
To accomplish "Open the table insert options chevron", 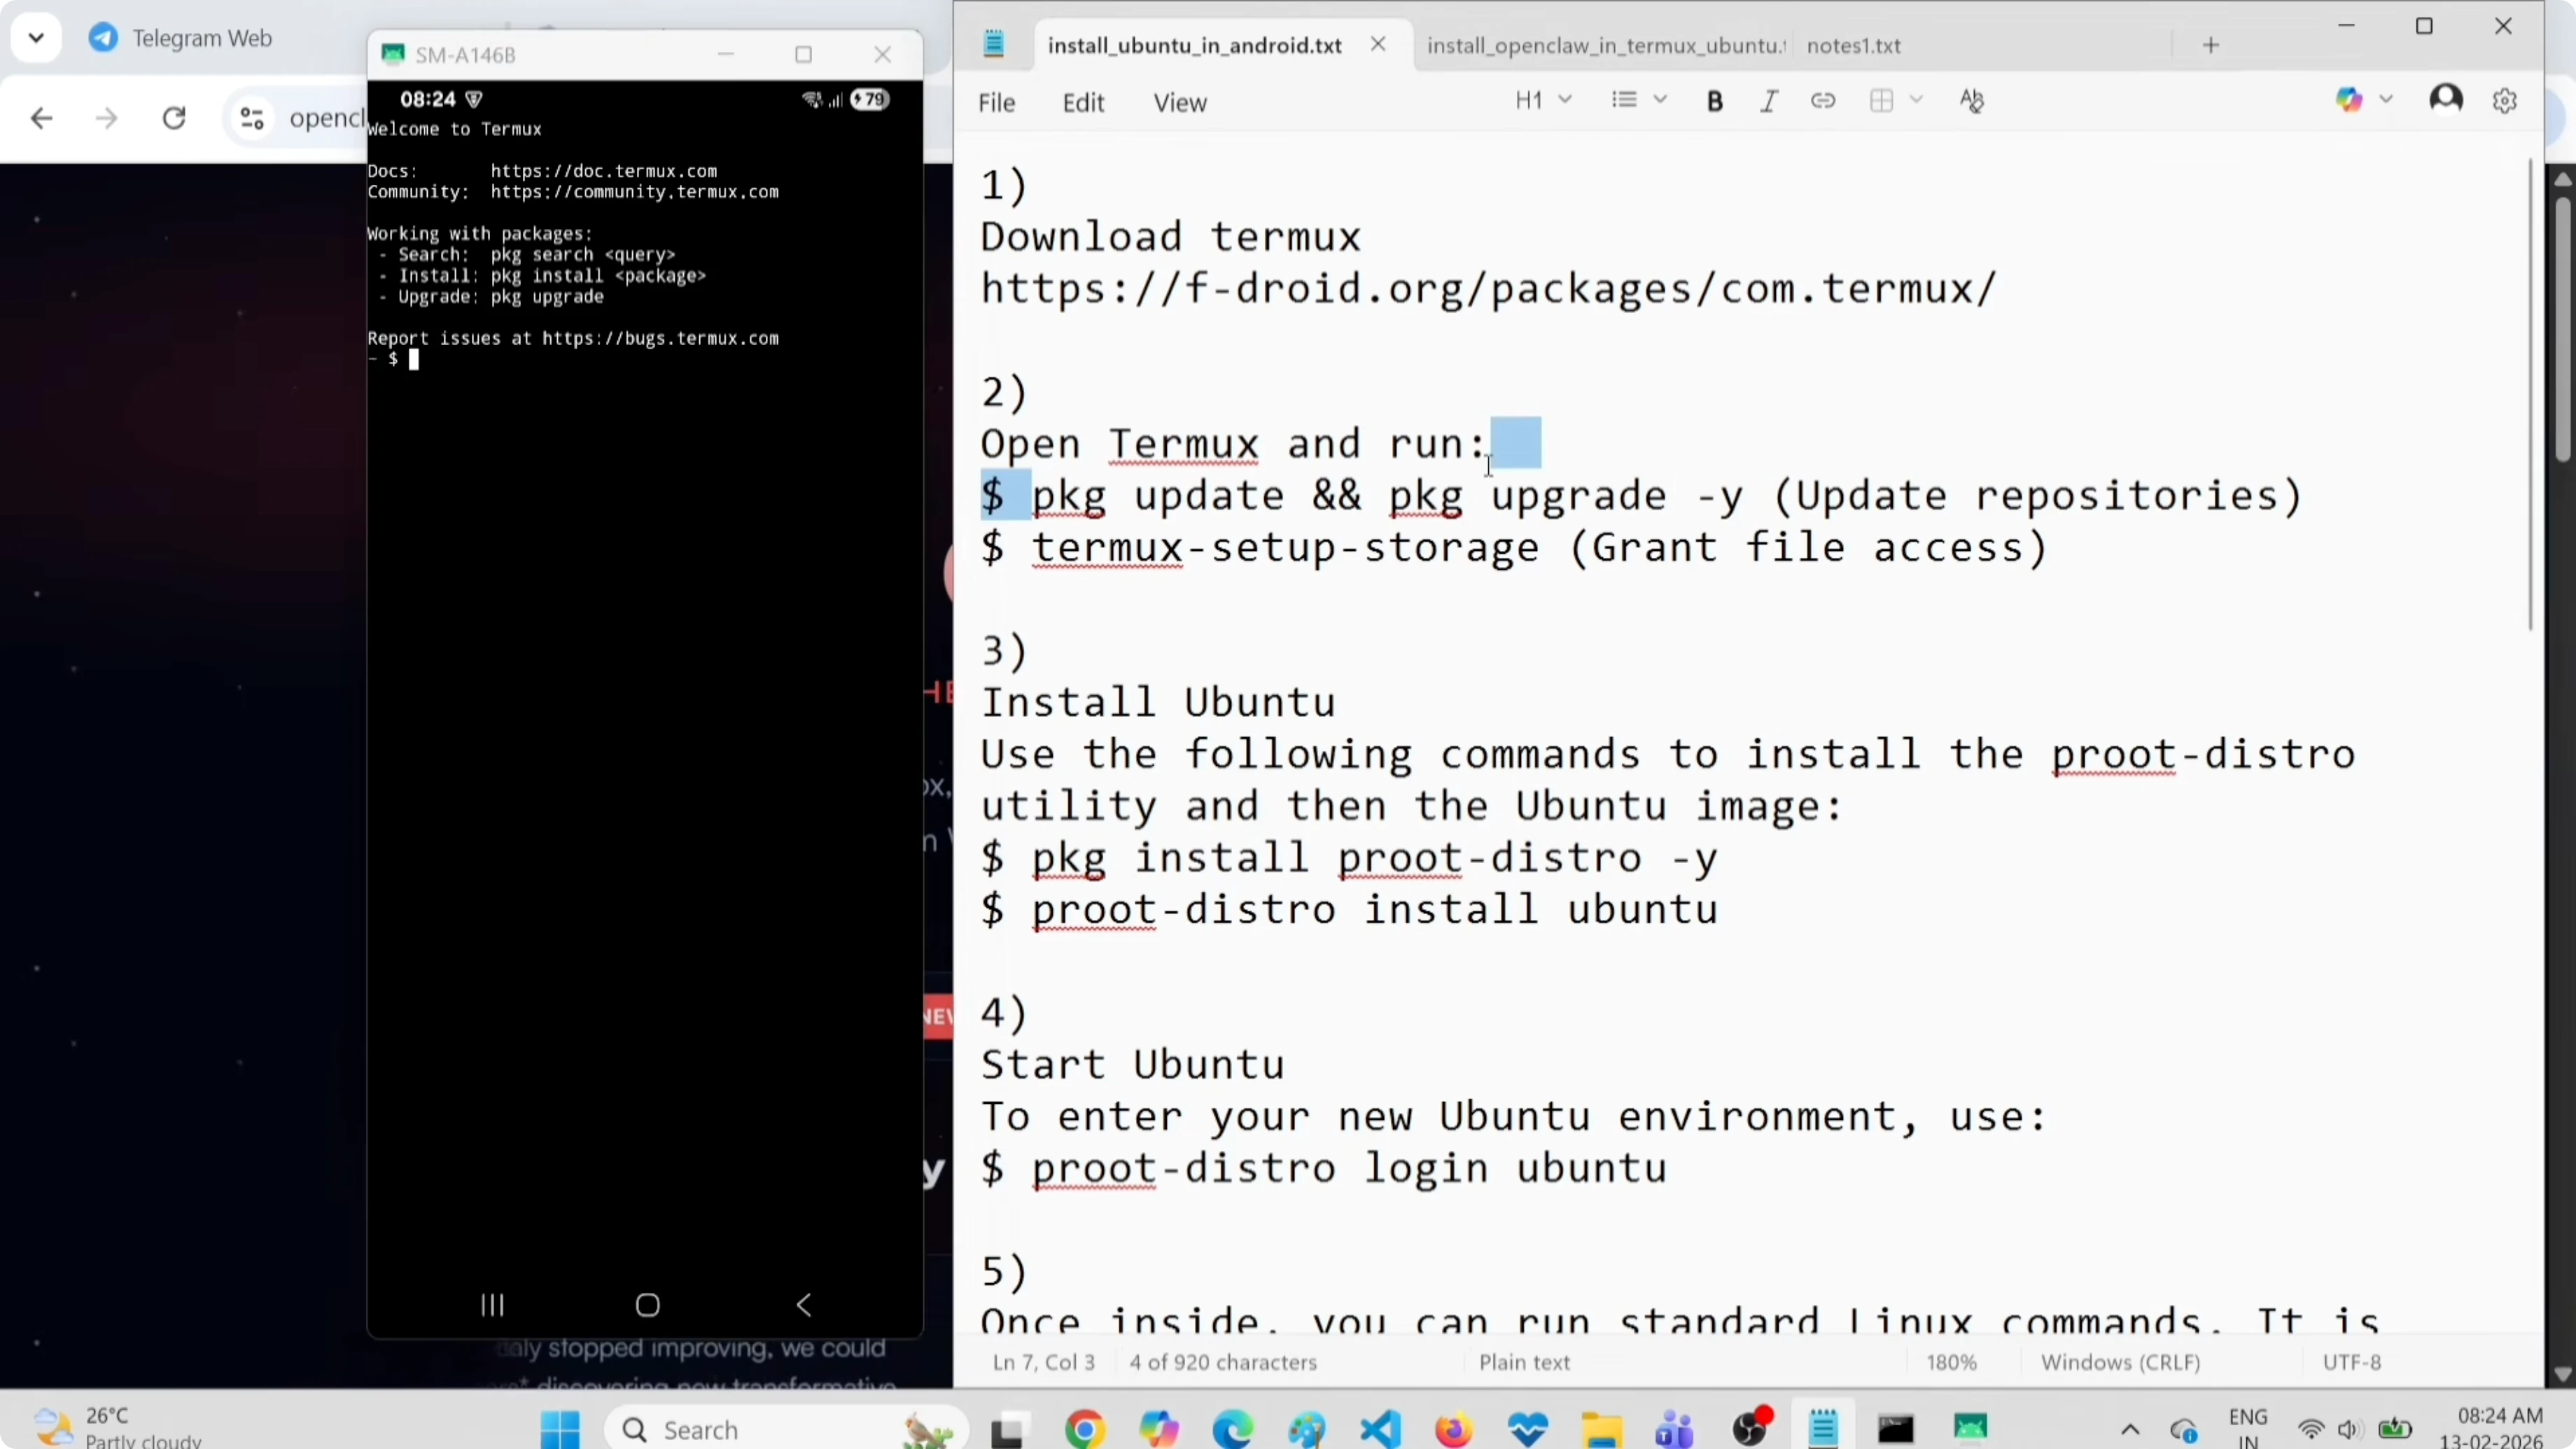I will (1917, 100).
